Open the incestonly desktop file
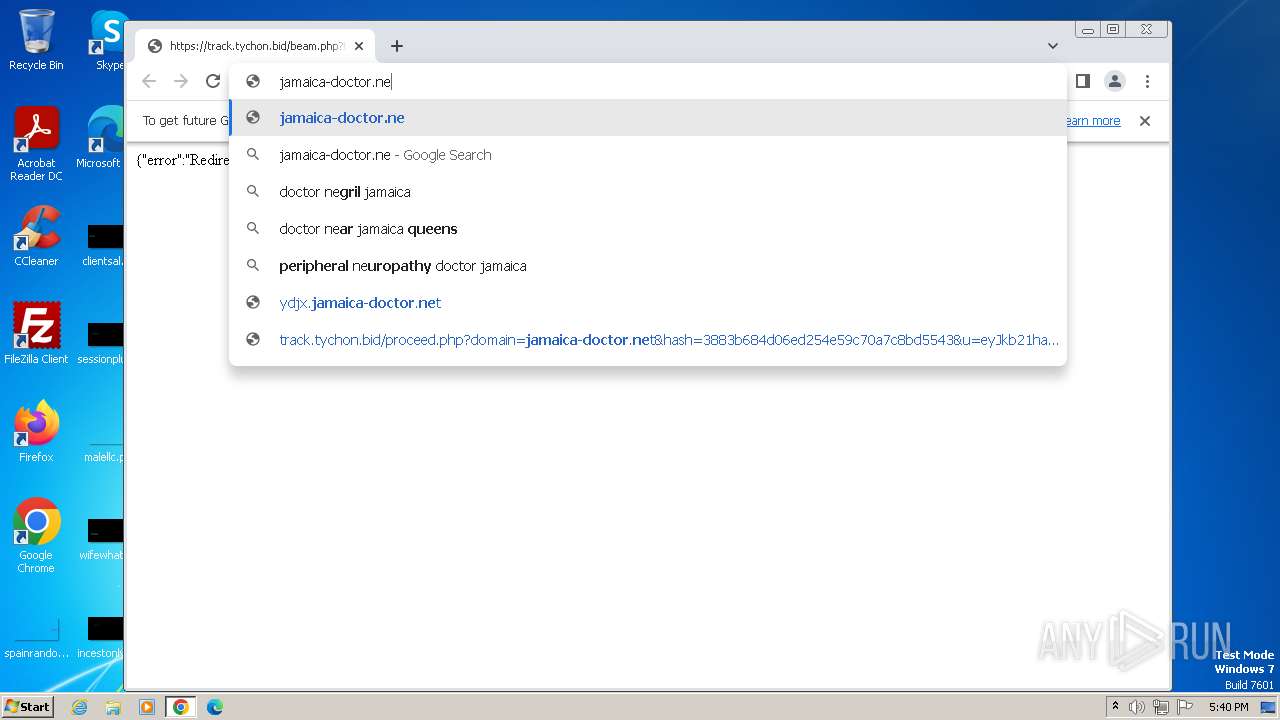The height and width of the screenshot is (720, 1280). coord(102,637)
